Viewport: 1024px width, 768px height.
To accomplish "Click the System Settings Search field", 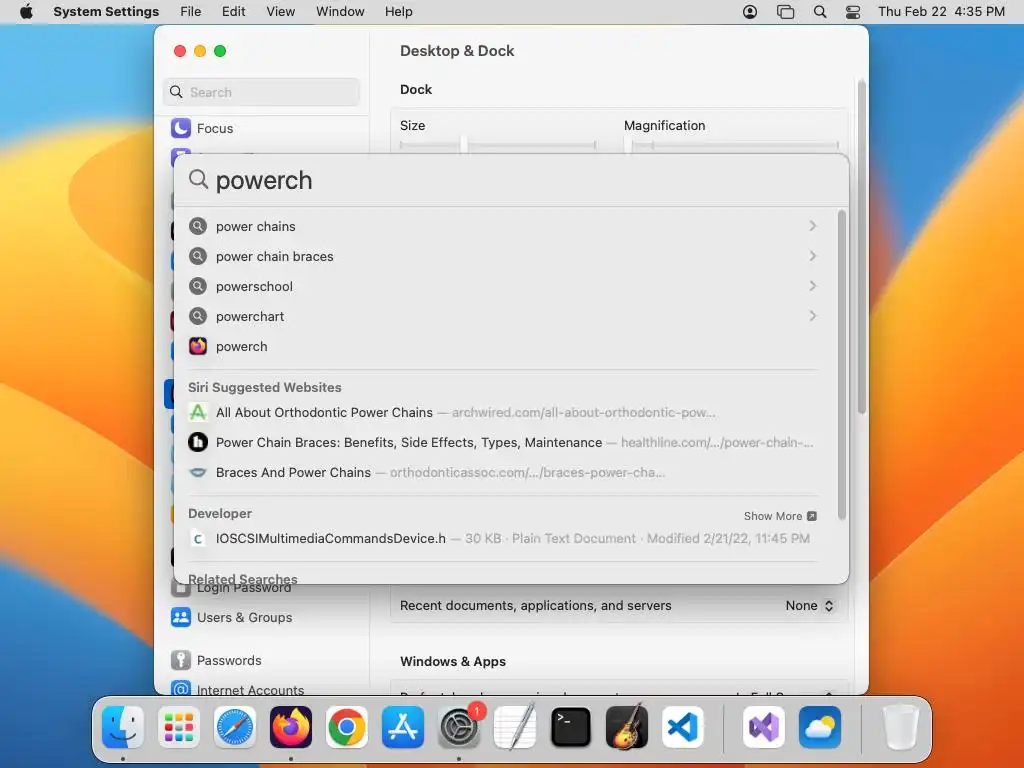I will pyautogui.click(x=261, y=92).
